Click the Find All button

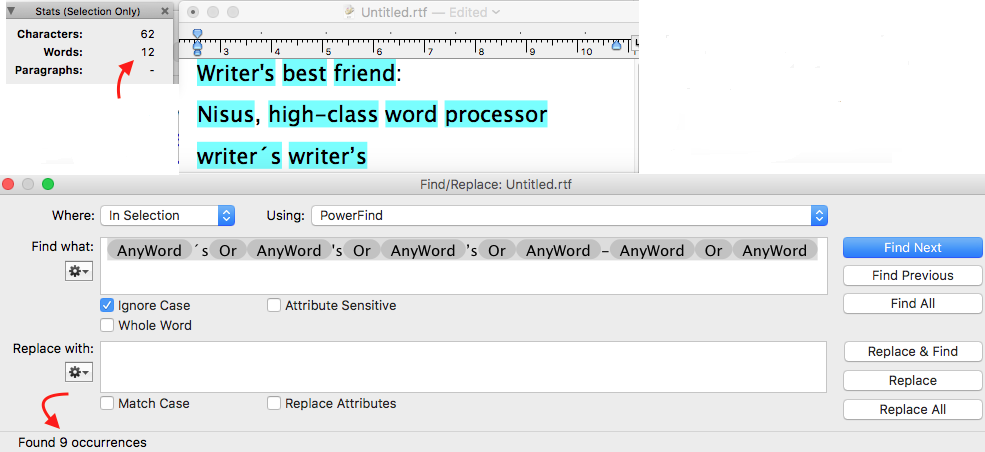(x=912, y=303)
